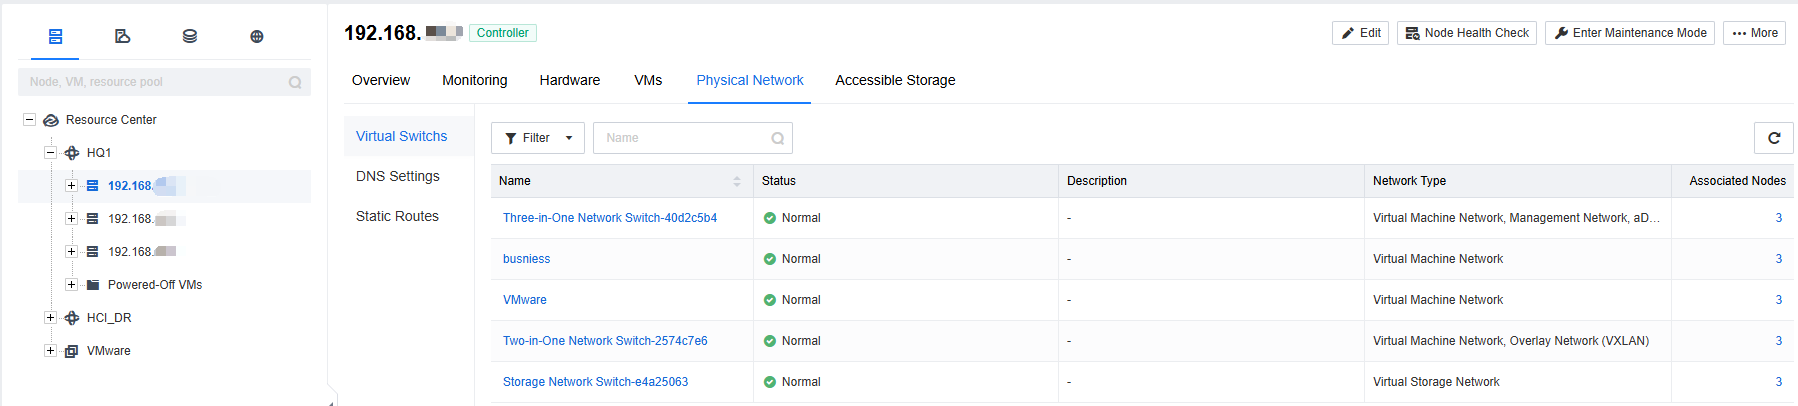Click Enter Maintenance Mode button

coord(1630,33)
